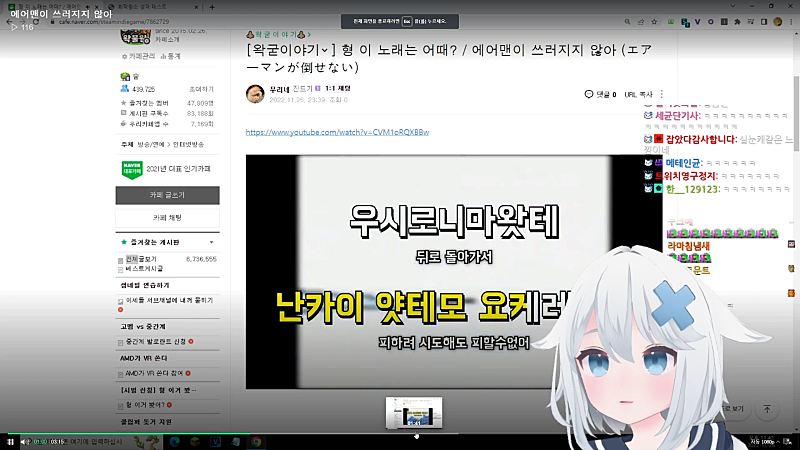Click the cafe.naver.com address bar

tap(113, 22)
